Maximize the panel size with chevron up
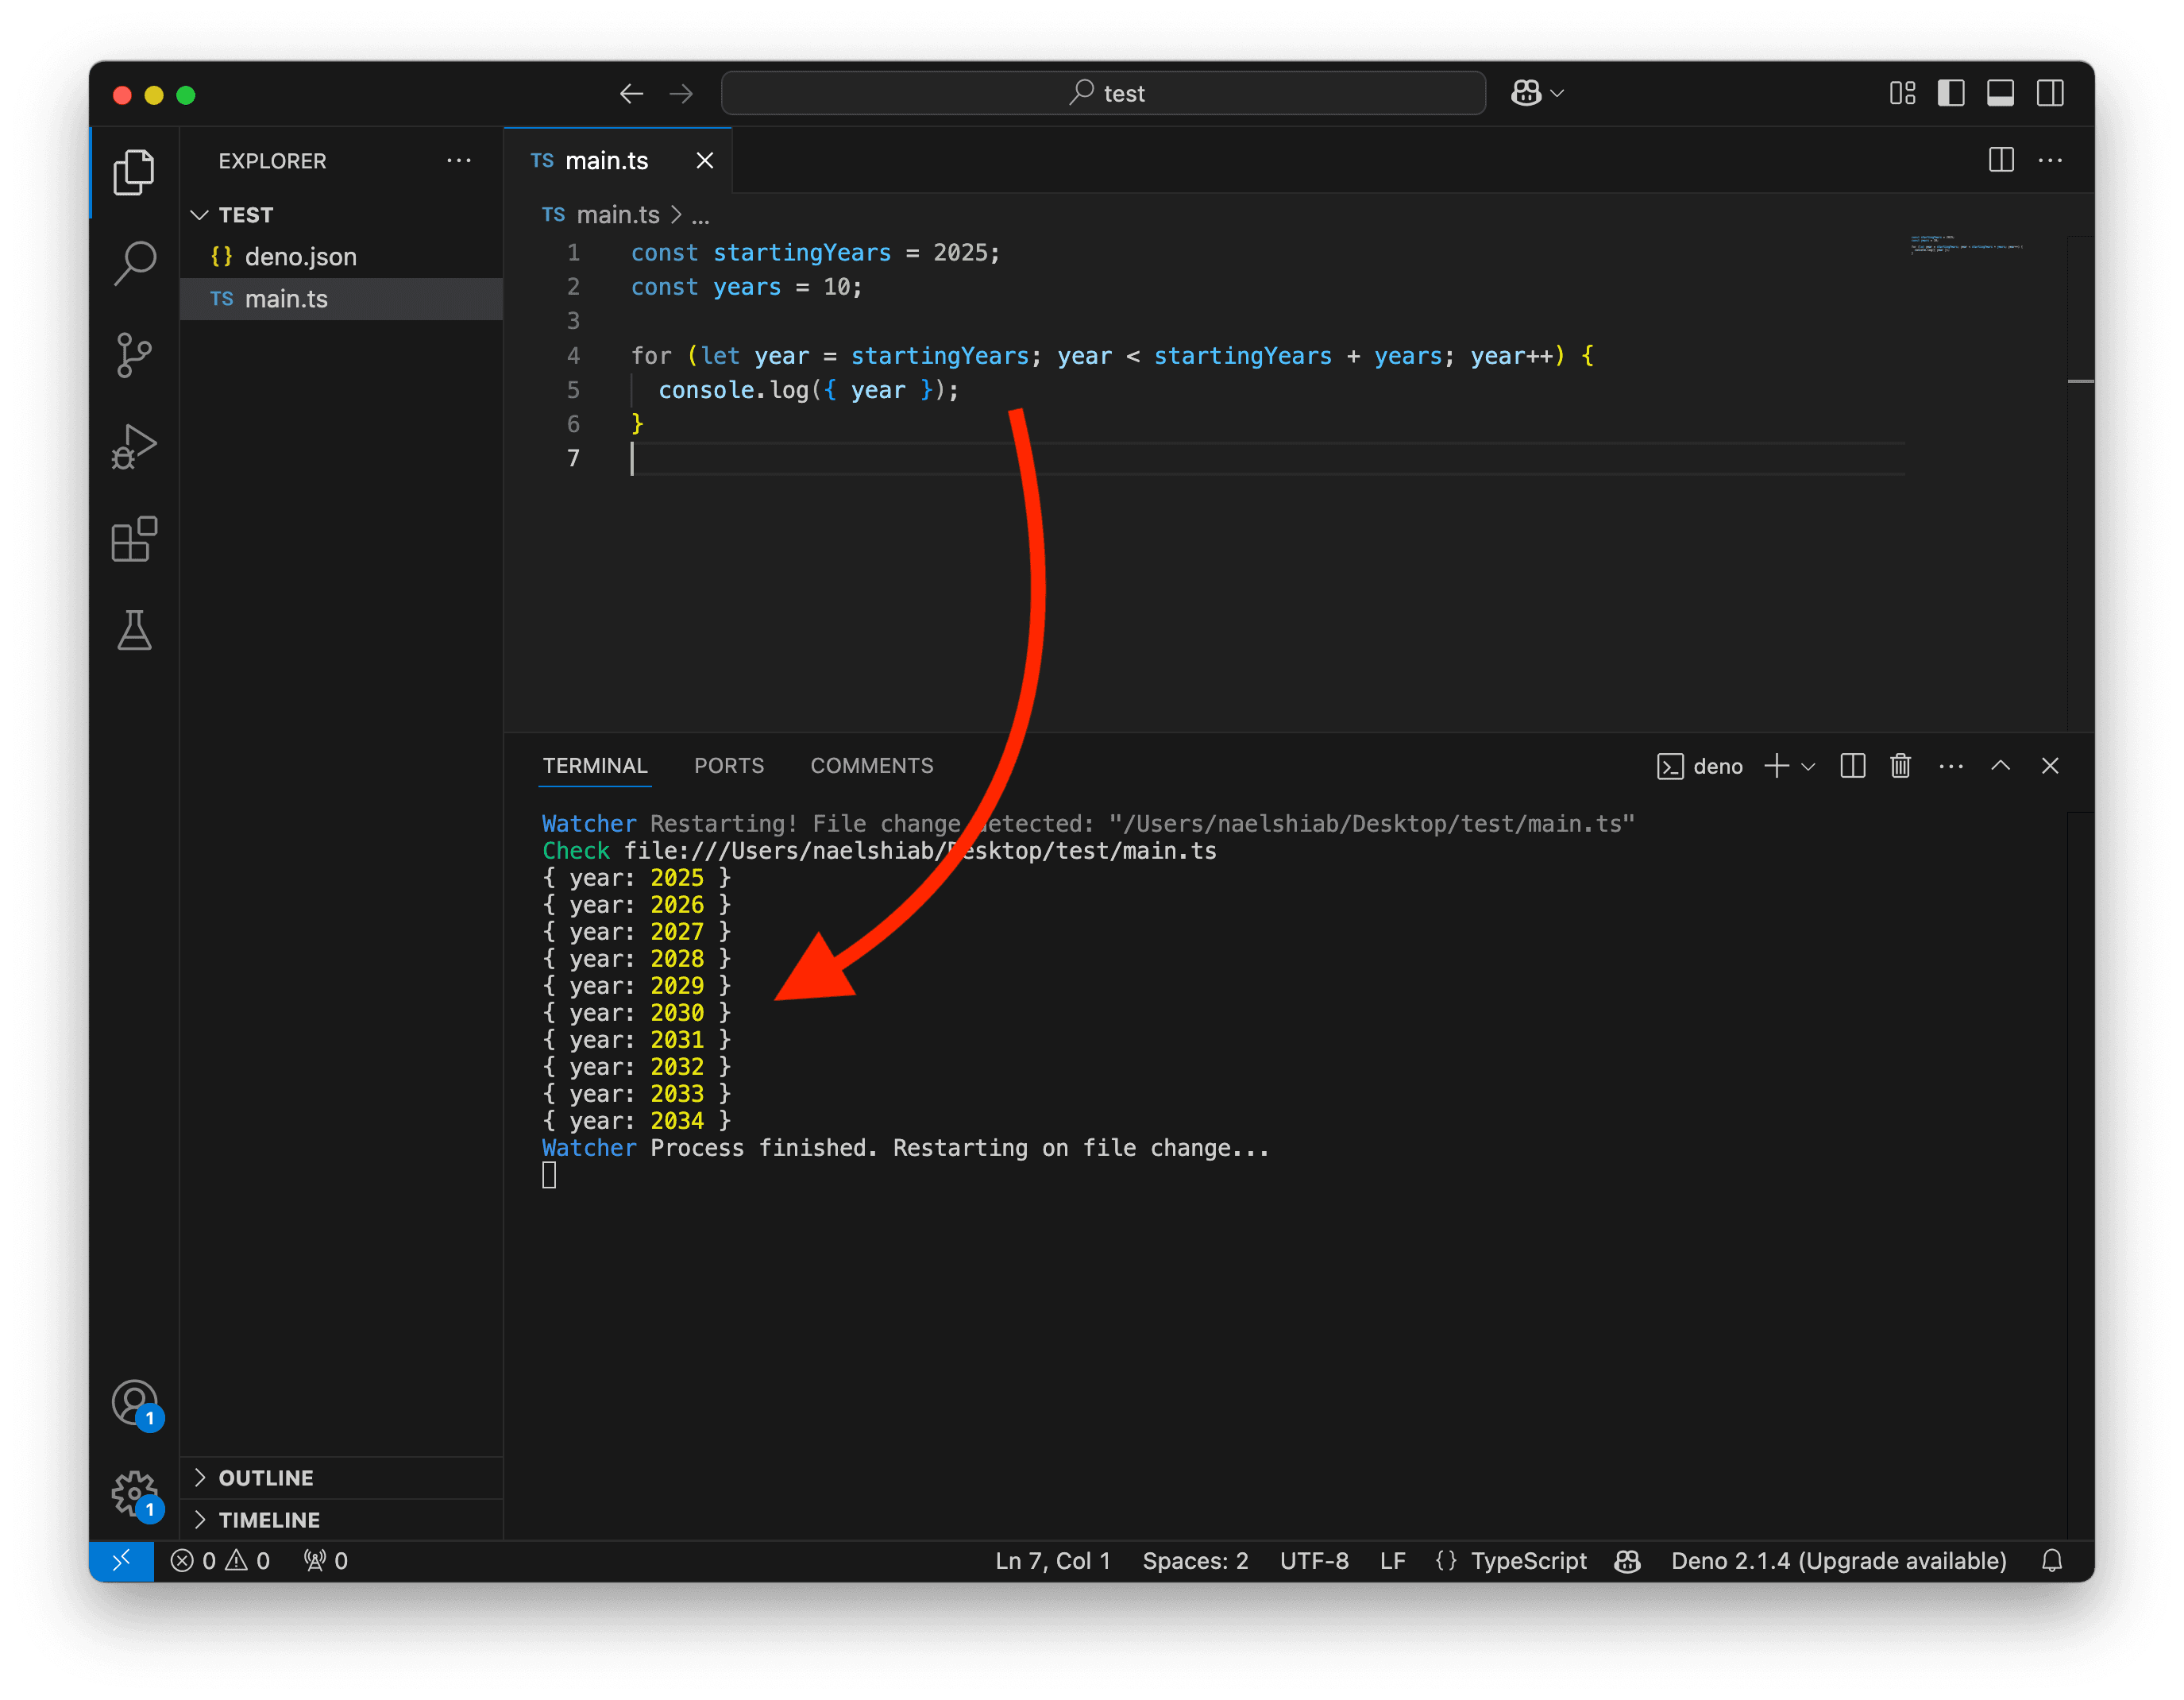Viewport: 2184px width, 1700px height. tap(2001, 766)
